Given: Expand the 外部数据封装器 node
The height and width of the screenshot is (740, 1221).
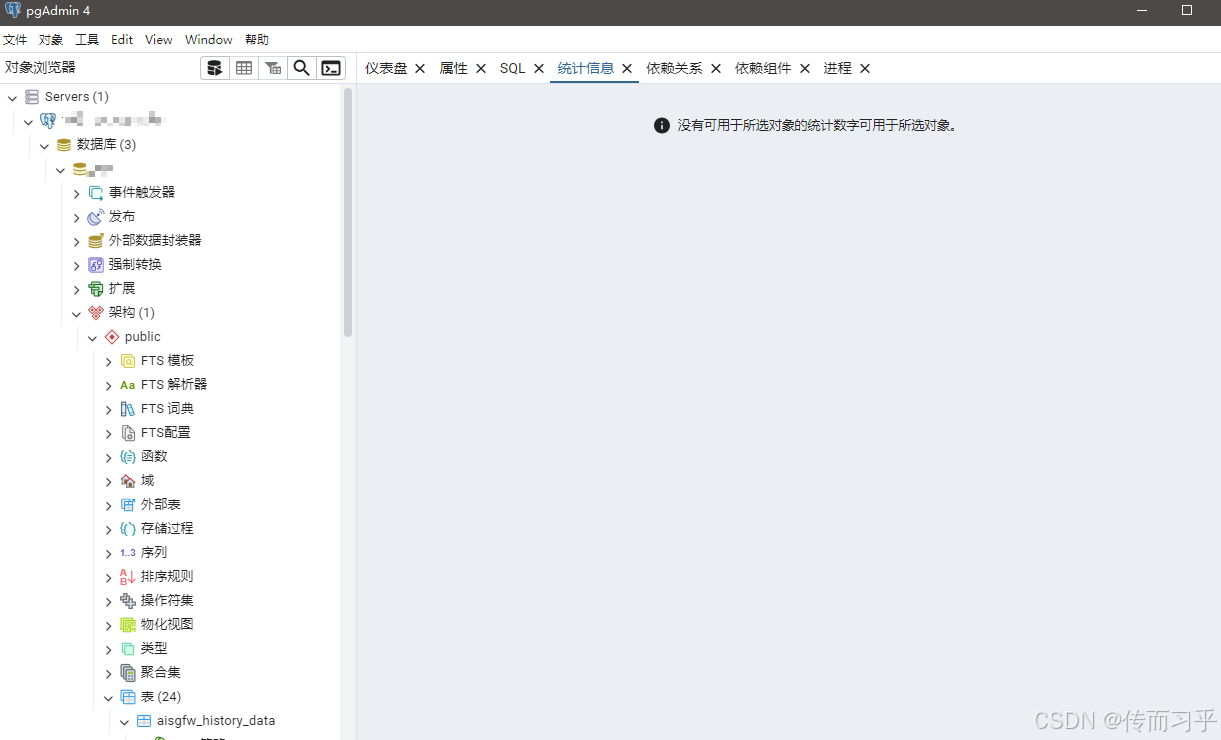Looking at the screenshot, I should tap(76, 241).
